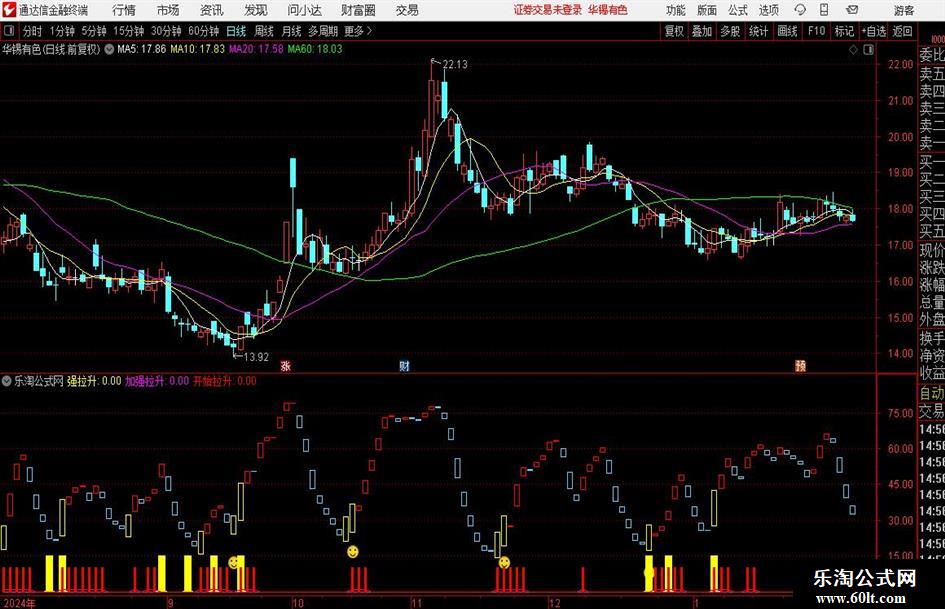Screen dimensions: 945x609
Task: Select the 周线 weekly period
Action: tap(263, 31)
